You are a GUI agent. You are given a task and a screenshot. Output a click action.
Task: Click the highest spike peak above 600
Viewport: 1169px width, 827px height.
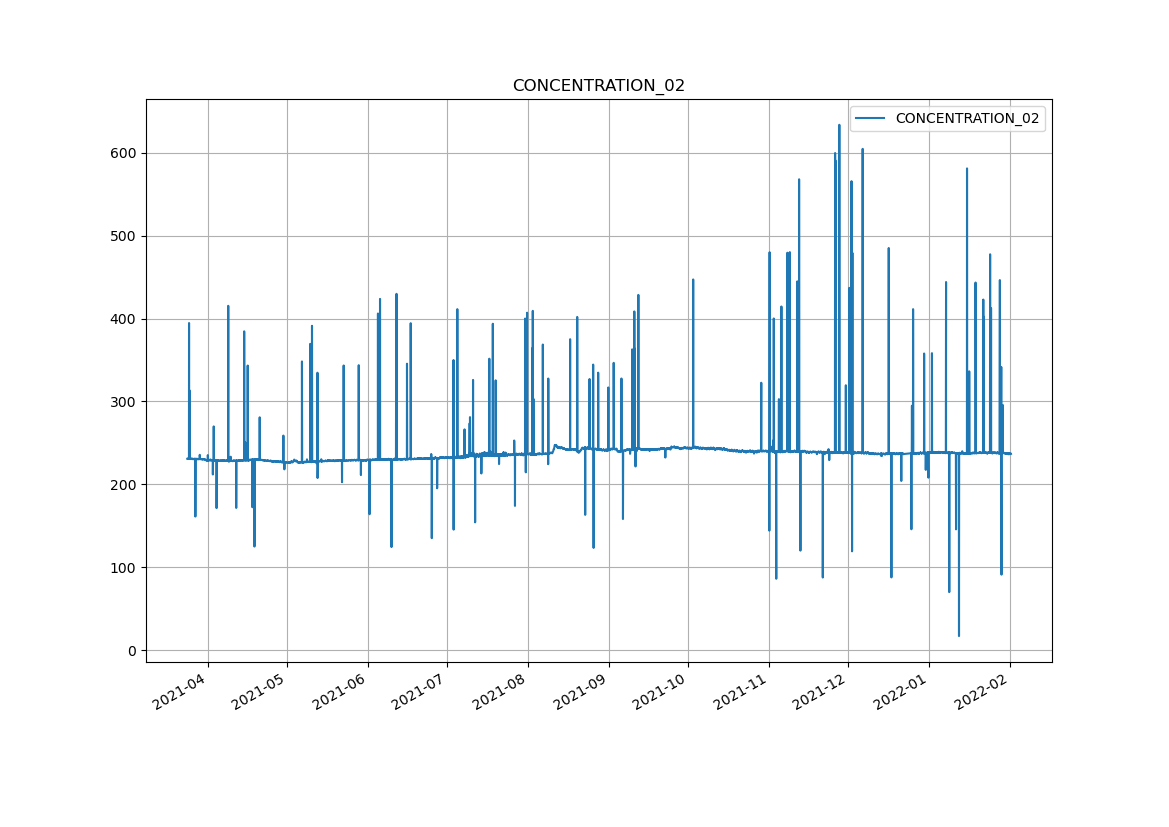(x=839, y=126)
